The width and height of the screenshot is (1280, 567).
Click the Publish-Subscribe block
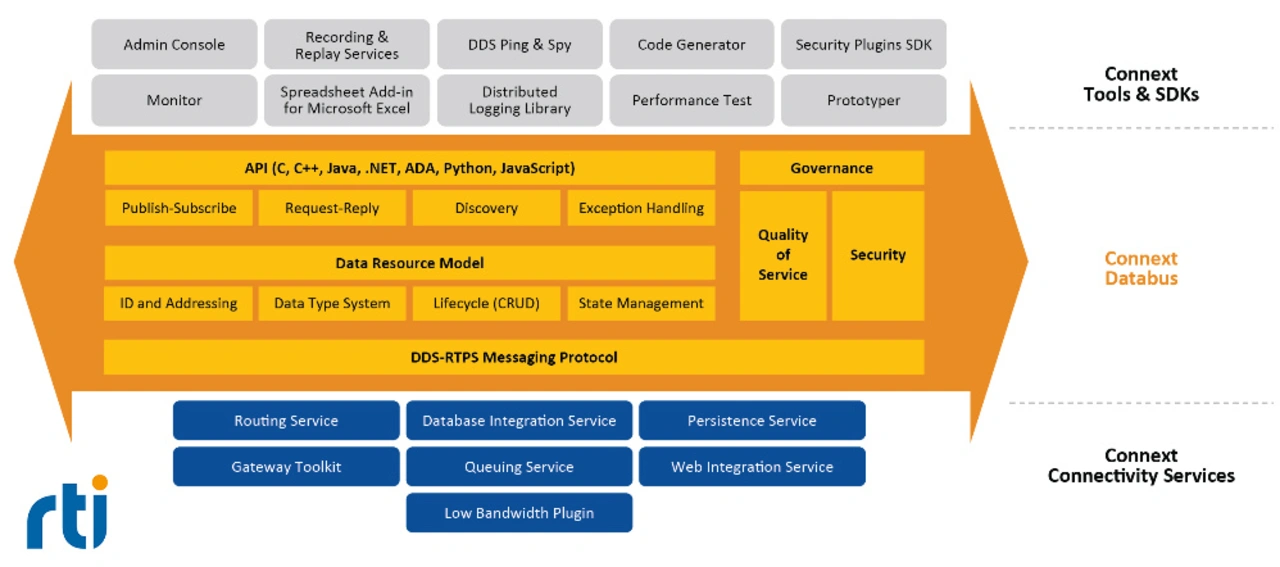179,208
